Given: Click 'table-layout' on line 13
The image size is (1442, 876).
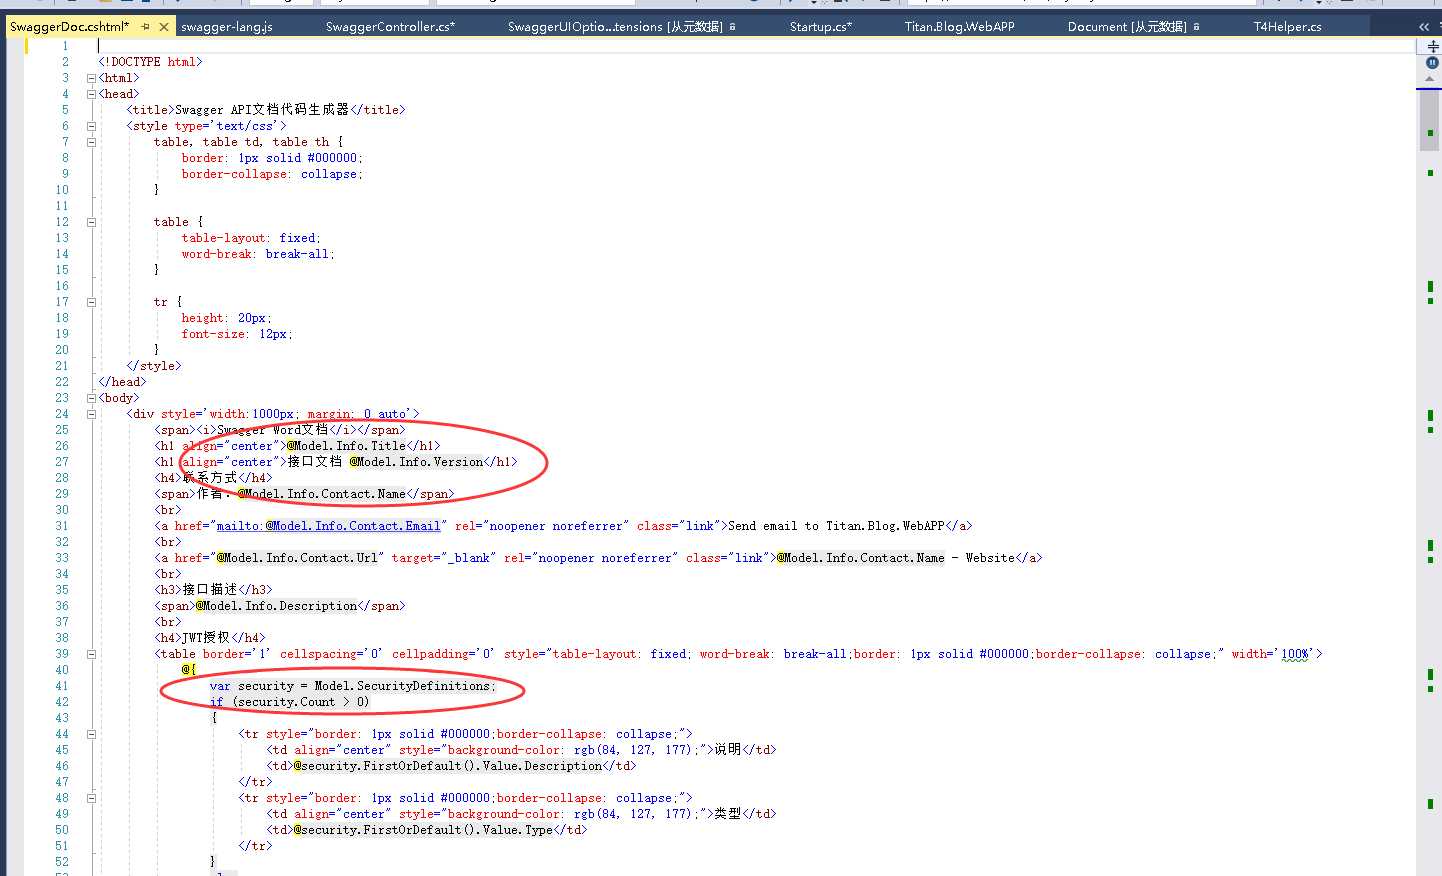Looking at the screenshot, I should click(223, 238).
